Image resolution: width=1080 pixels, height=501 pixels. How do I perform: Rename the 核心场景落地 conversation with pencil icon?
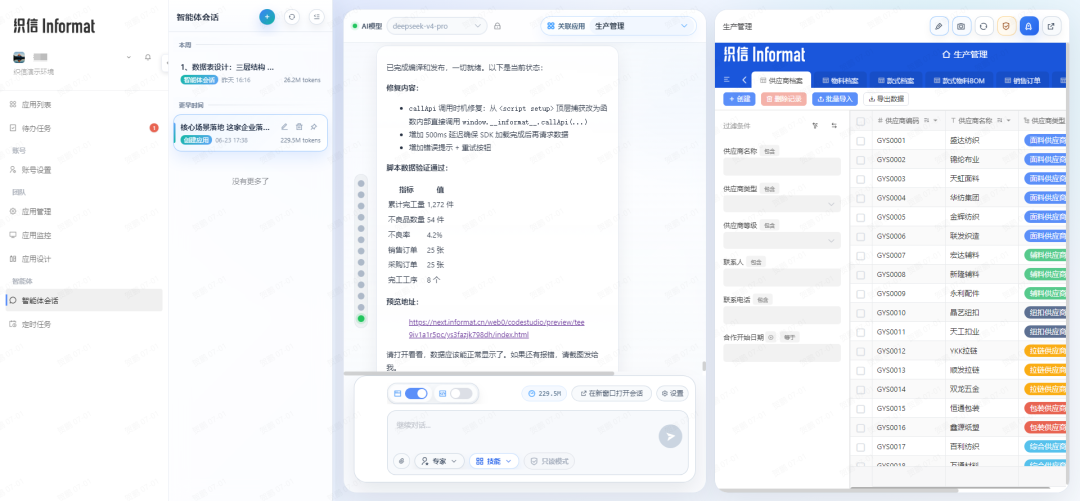pyautogui.click(x=284, y=127)
